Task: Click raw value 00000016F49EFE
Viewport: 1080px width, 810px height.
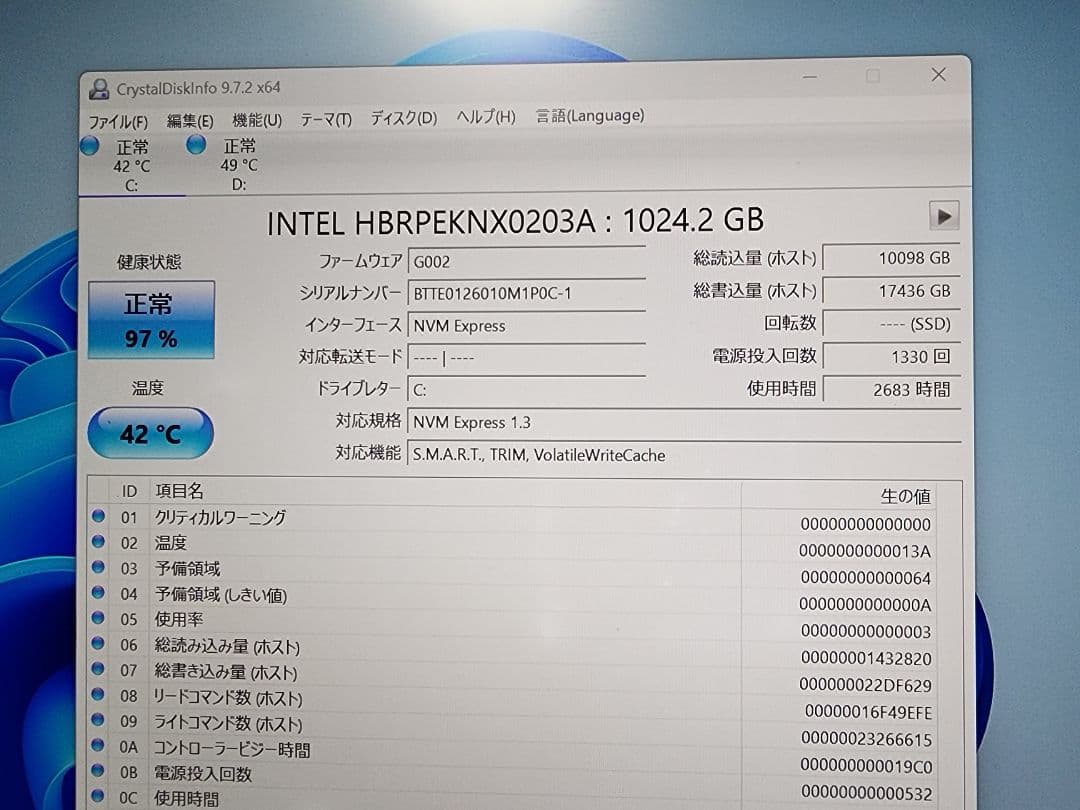Action: pos(868,712)
